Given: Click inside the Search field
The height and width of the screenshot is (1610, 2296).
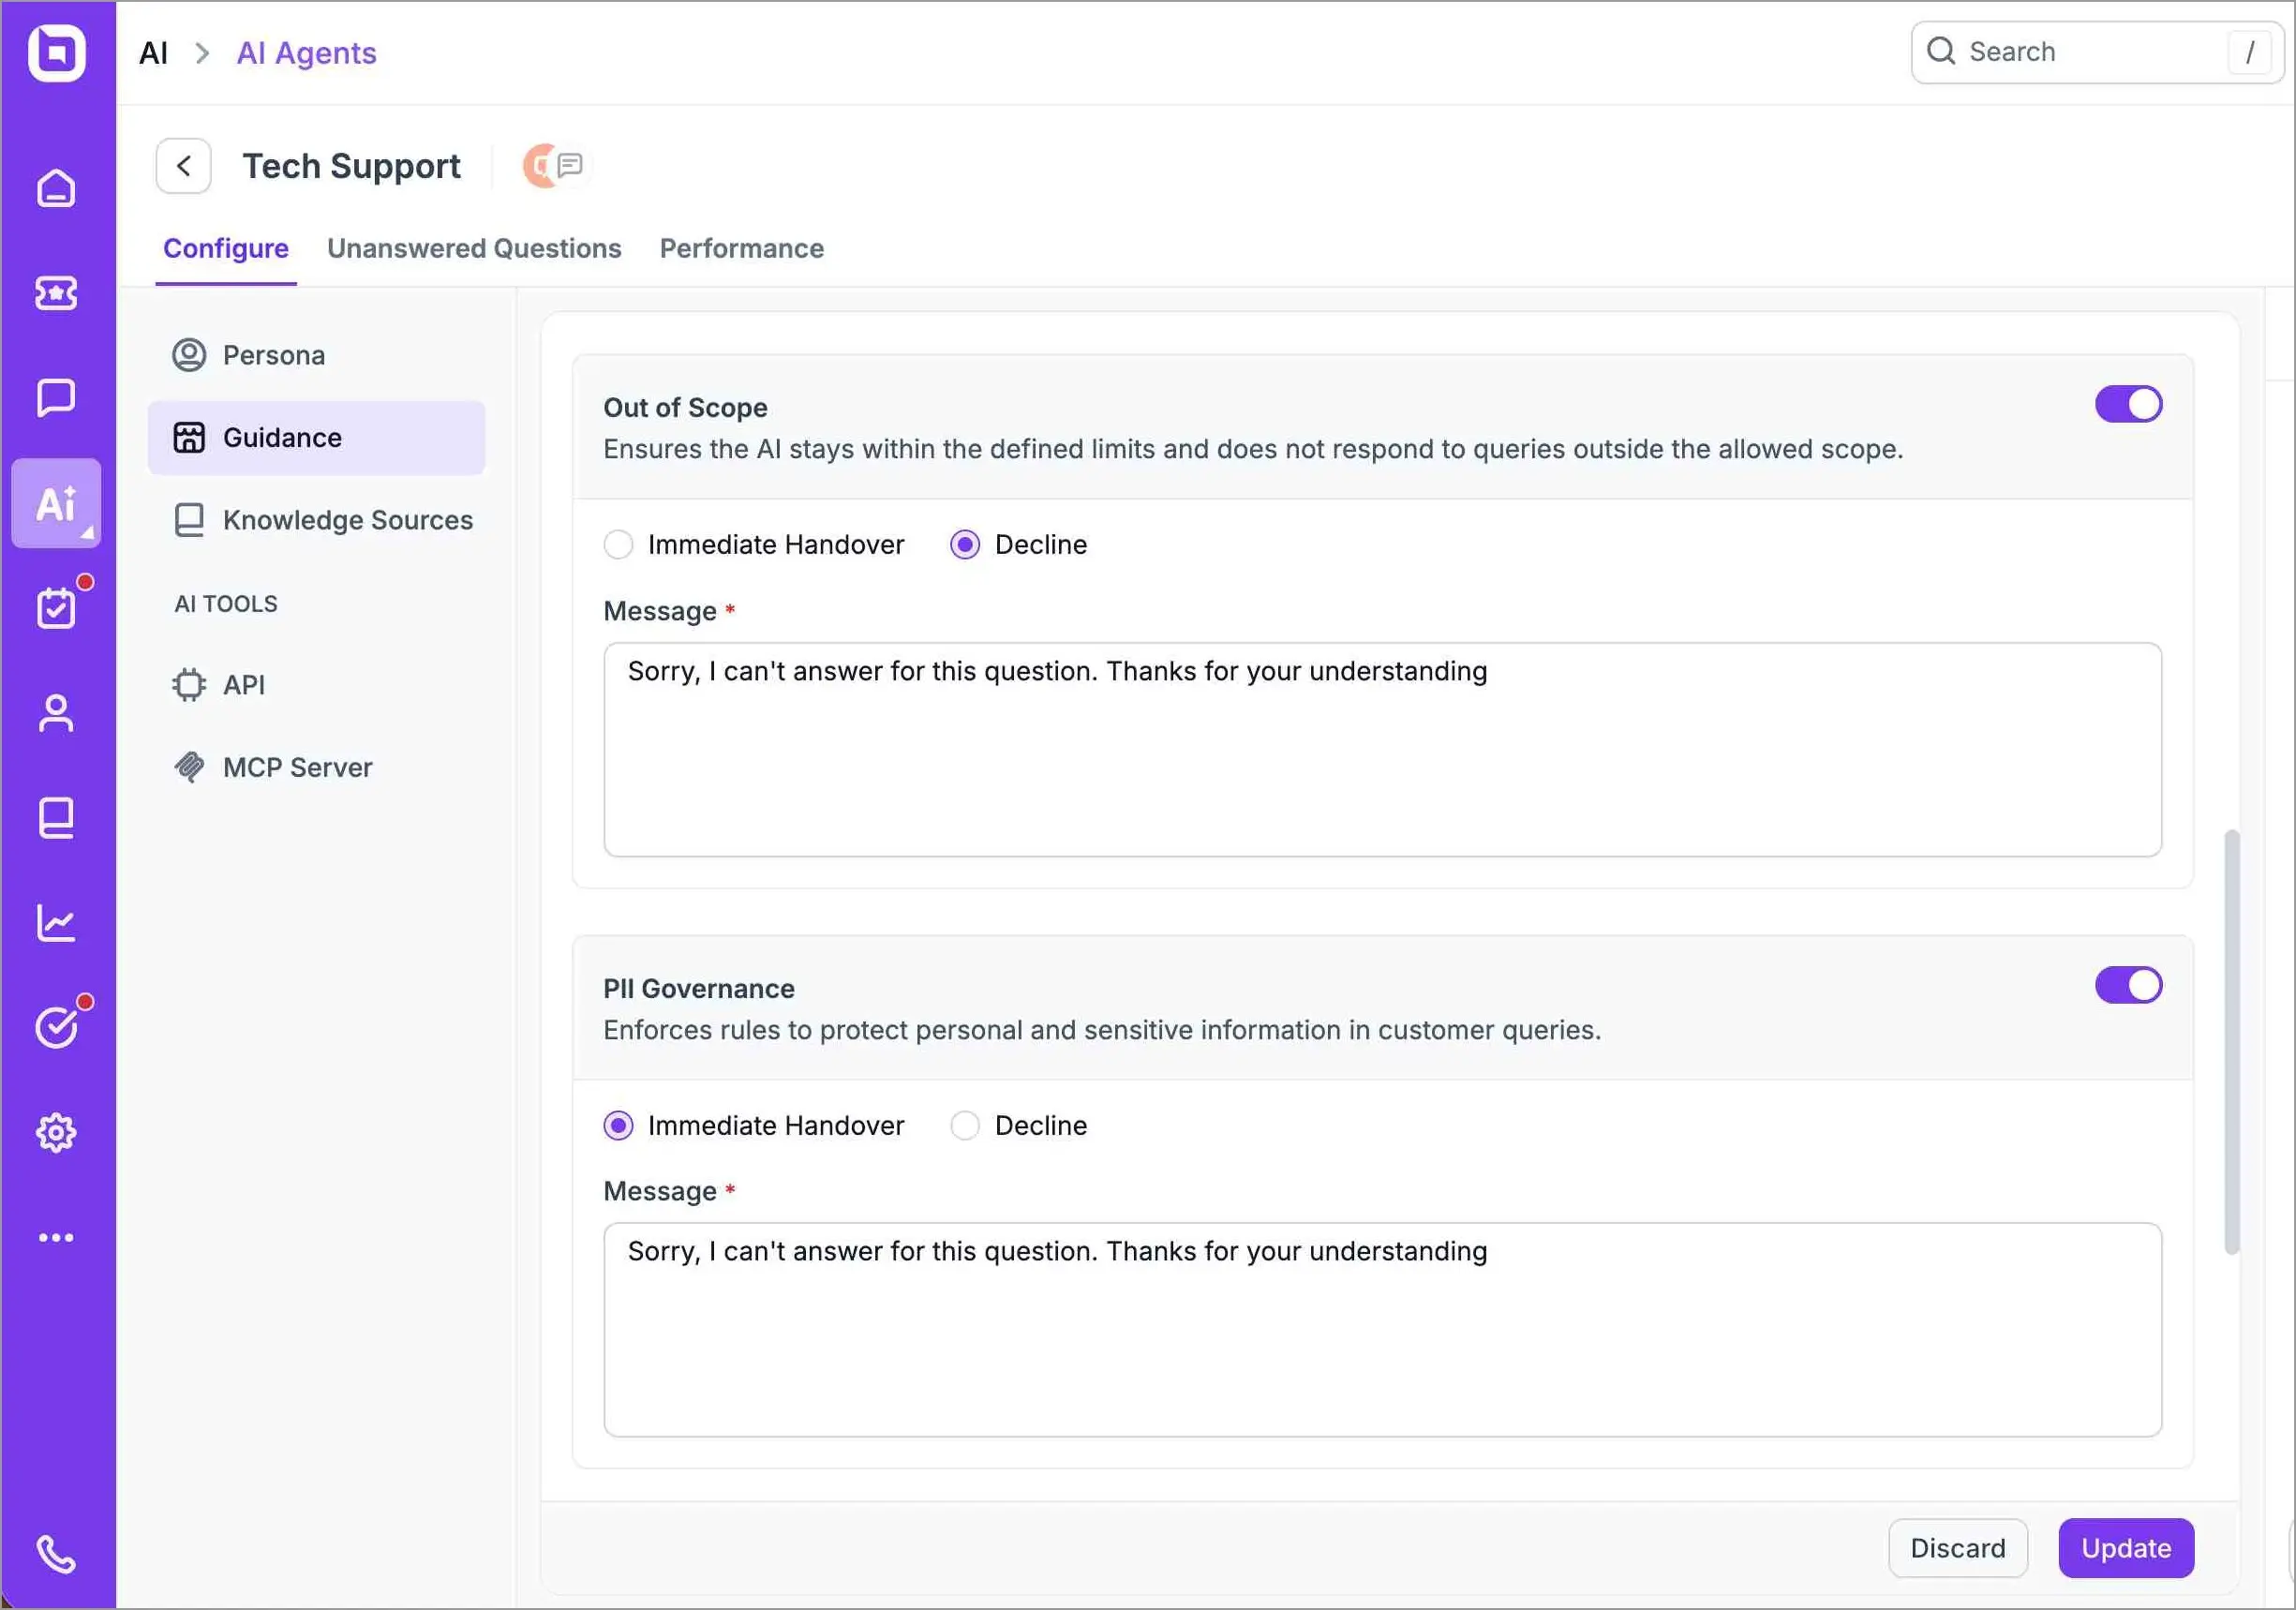Looking at the screenshot, I should coord(2080,51).
